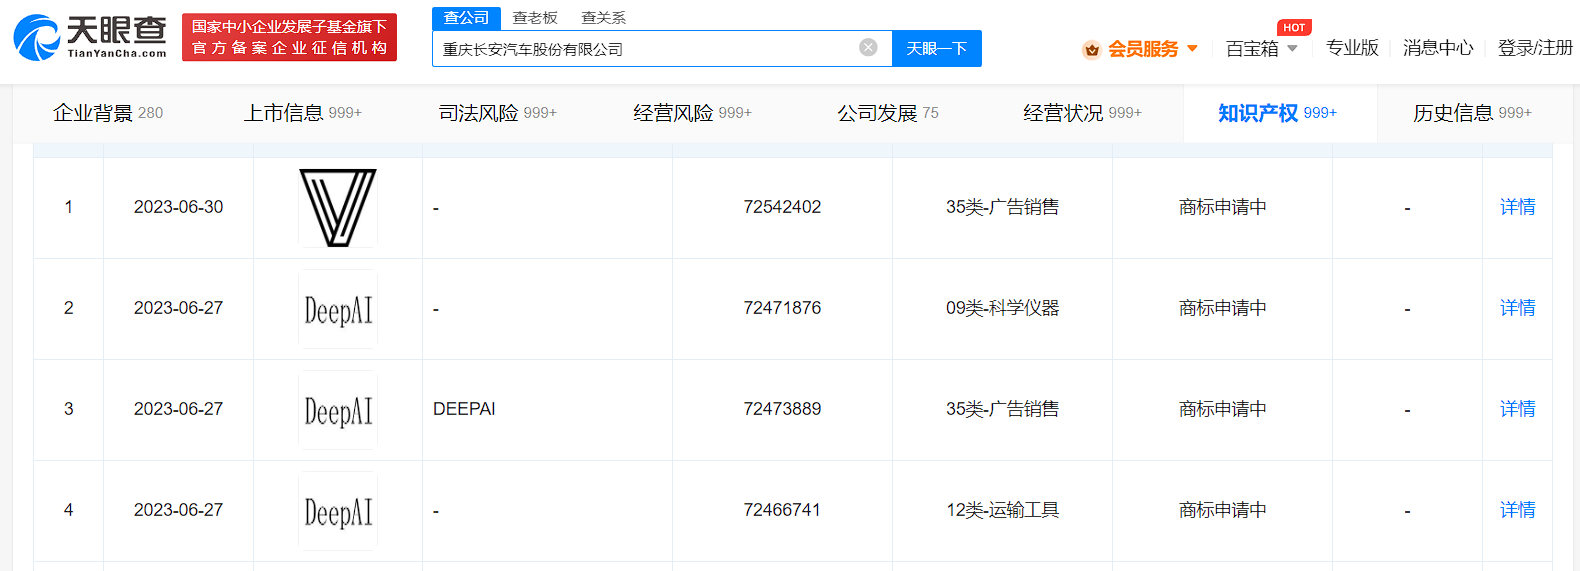Open 消息中心 link
Screen dimensions: 1580x571
(1438, 48)
